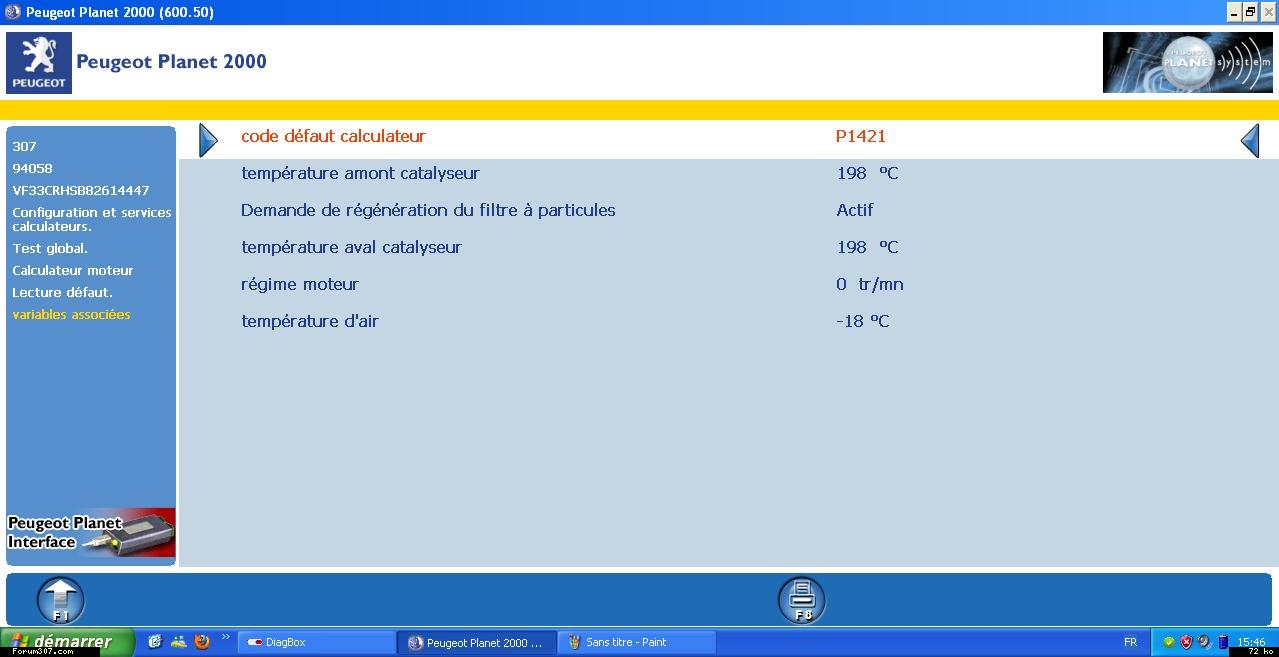Switch to Peugeot Planet 2000 taskbar button
Image resolution: width=1279 pixels, height=657 pixels.
[x=476, y=642]
